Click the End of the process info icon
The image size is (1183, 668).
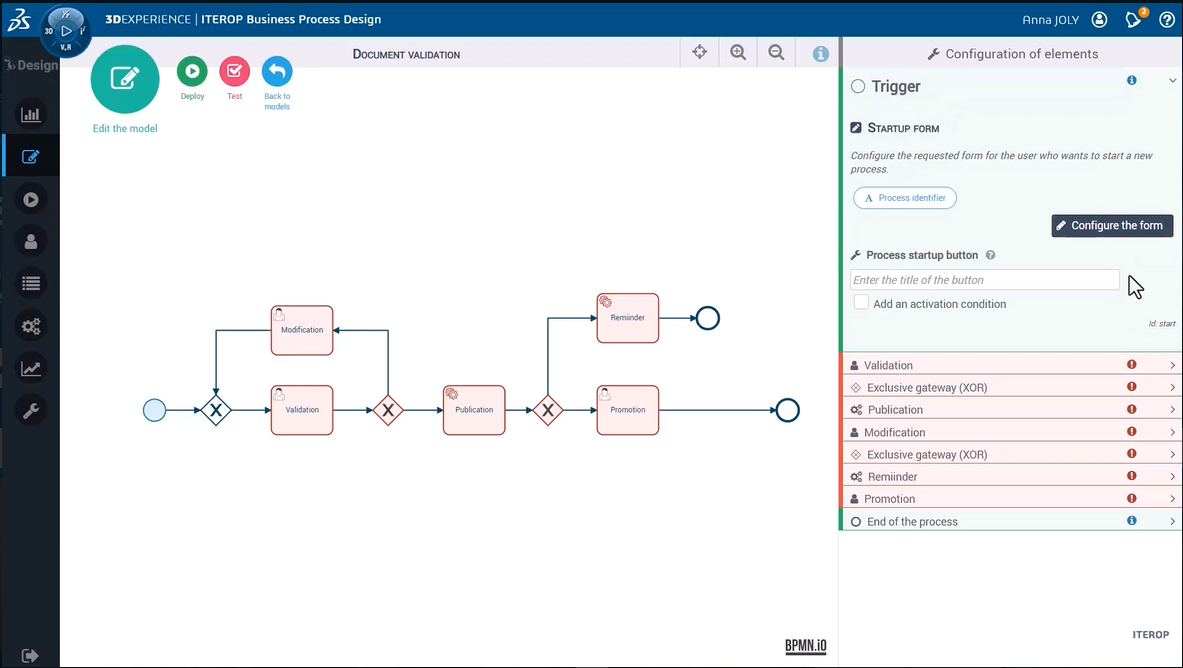[x=1132, y=520]
